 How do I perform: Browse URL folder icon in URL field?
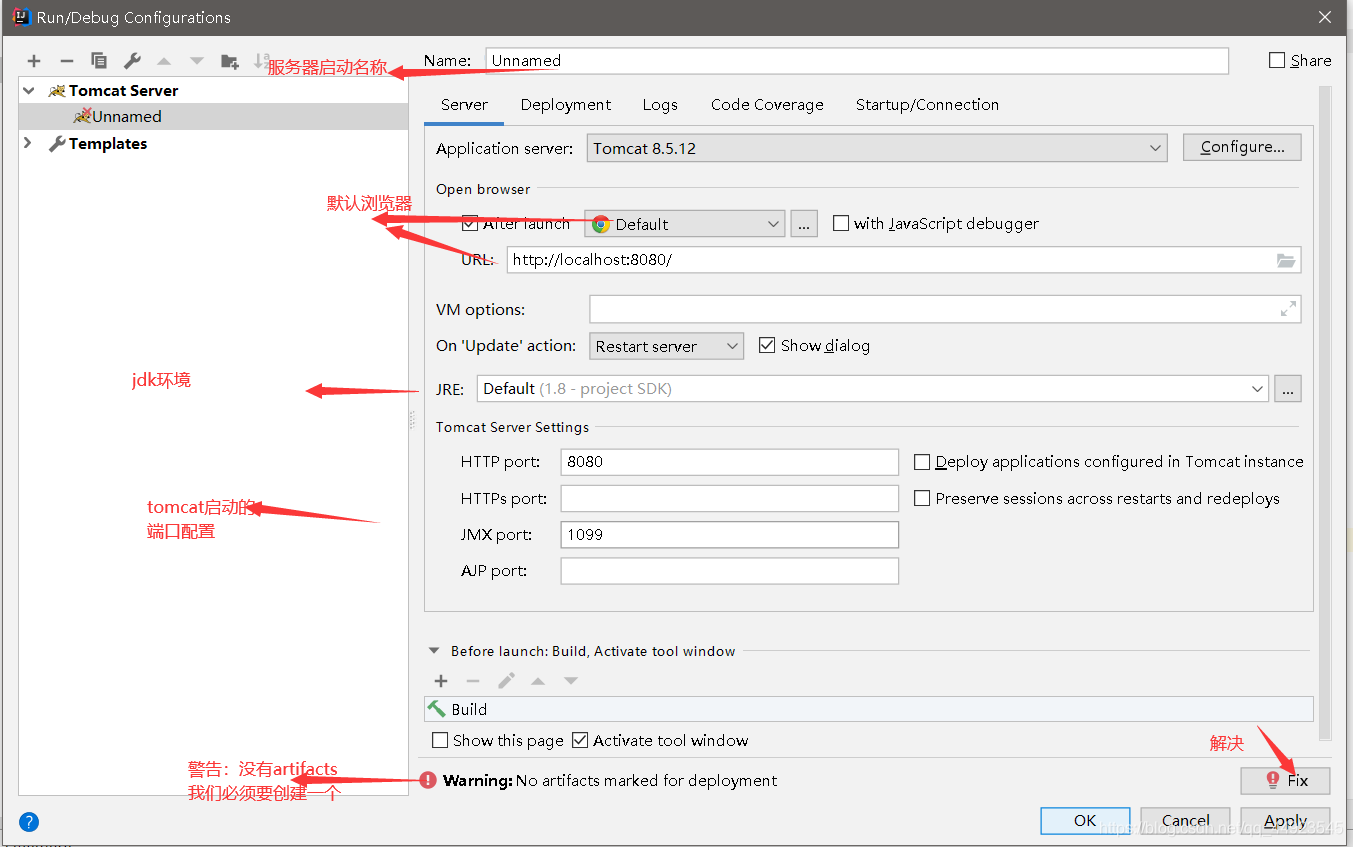[x=1286, y=260]
